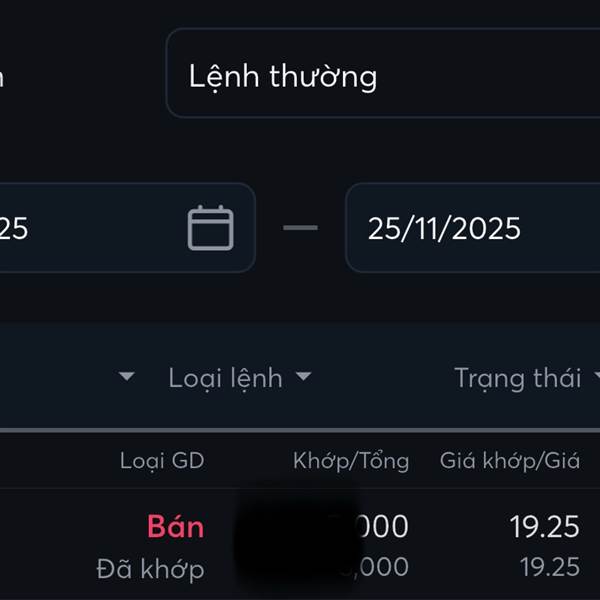The height and width of the screenshot is (600, 600).
Task: Click the Loại GD column header
Action: (x=162, y=460)
